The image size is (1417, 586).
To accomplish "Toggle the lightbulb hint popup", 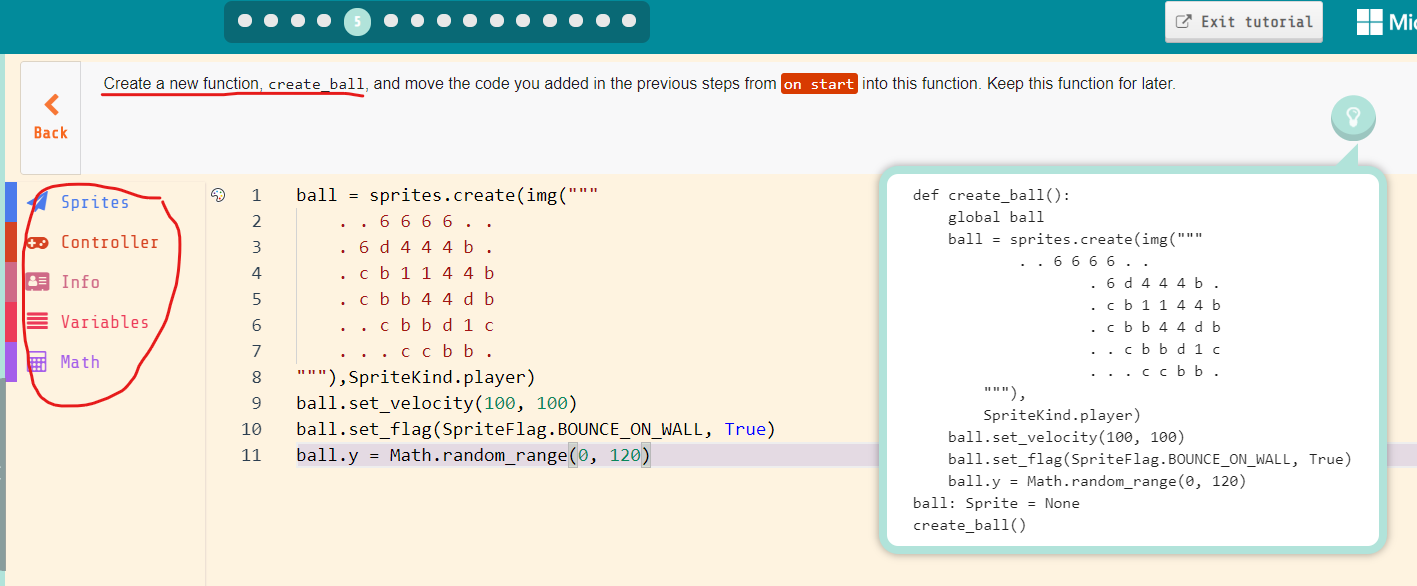I will pos(1352,117).
